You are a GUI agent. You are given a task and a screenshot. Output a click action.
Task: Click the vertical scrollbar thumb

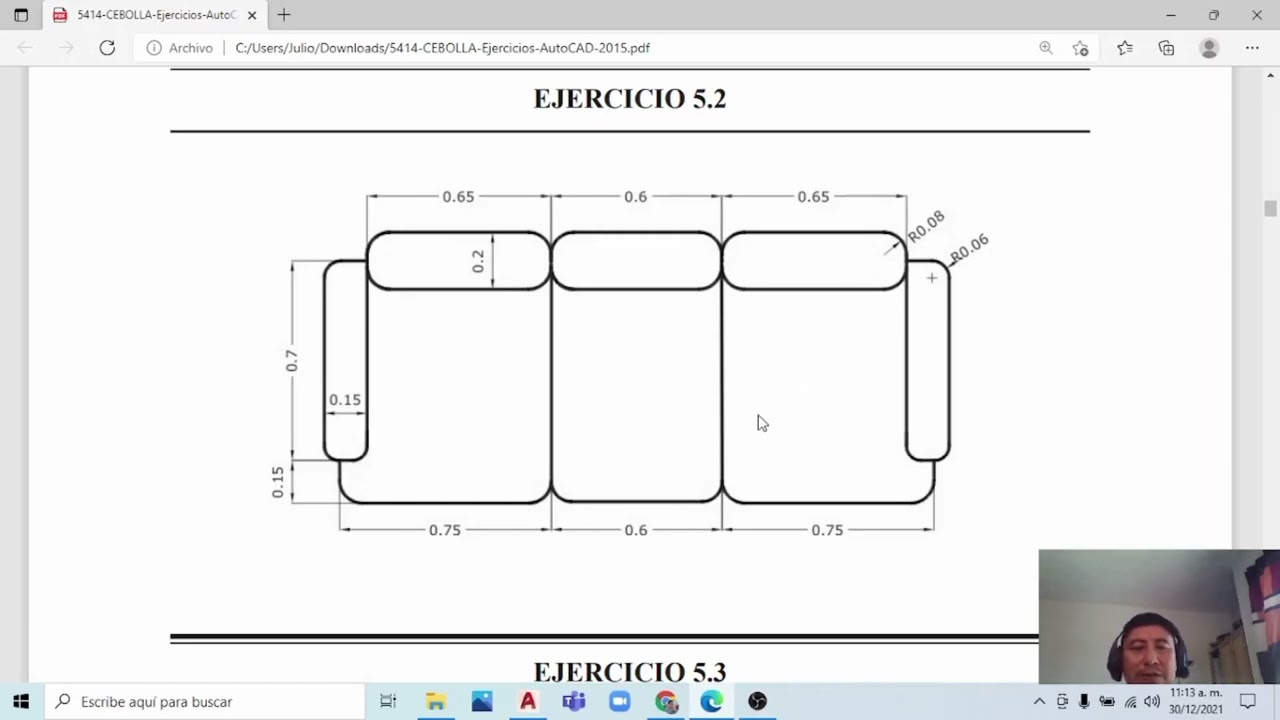1270,208
